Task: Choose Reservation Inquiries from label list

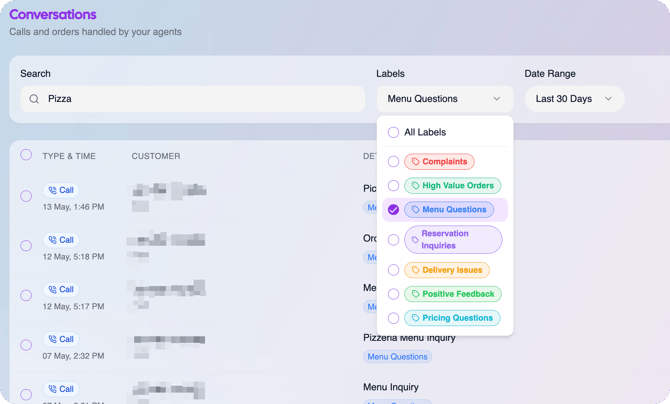Action: 453,239
